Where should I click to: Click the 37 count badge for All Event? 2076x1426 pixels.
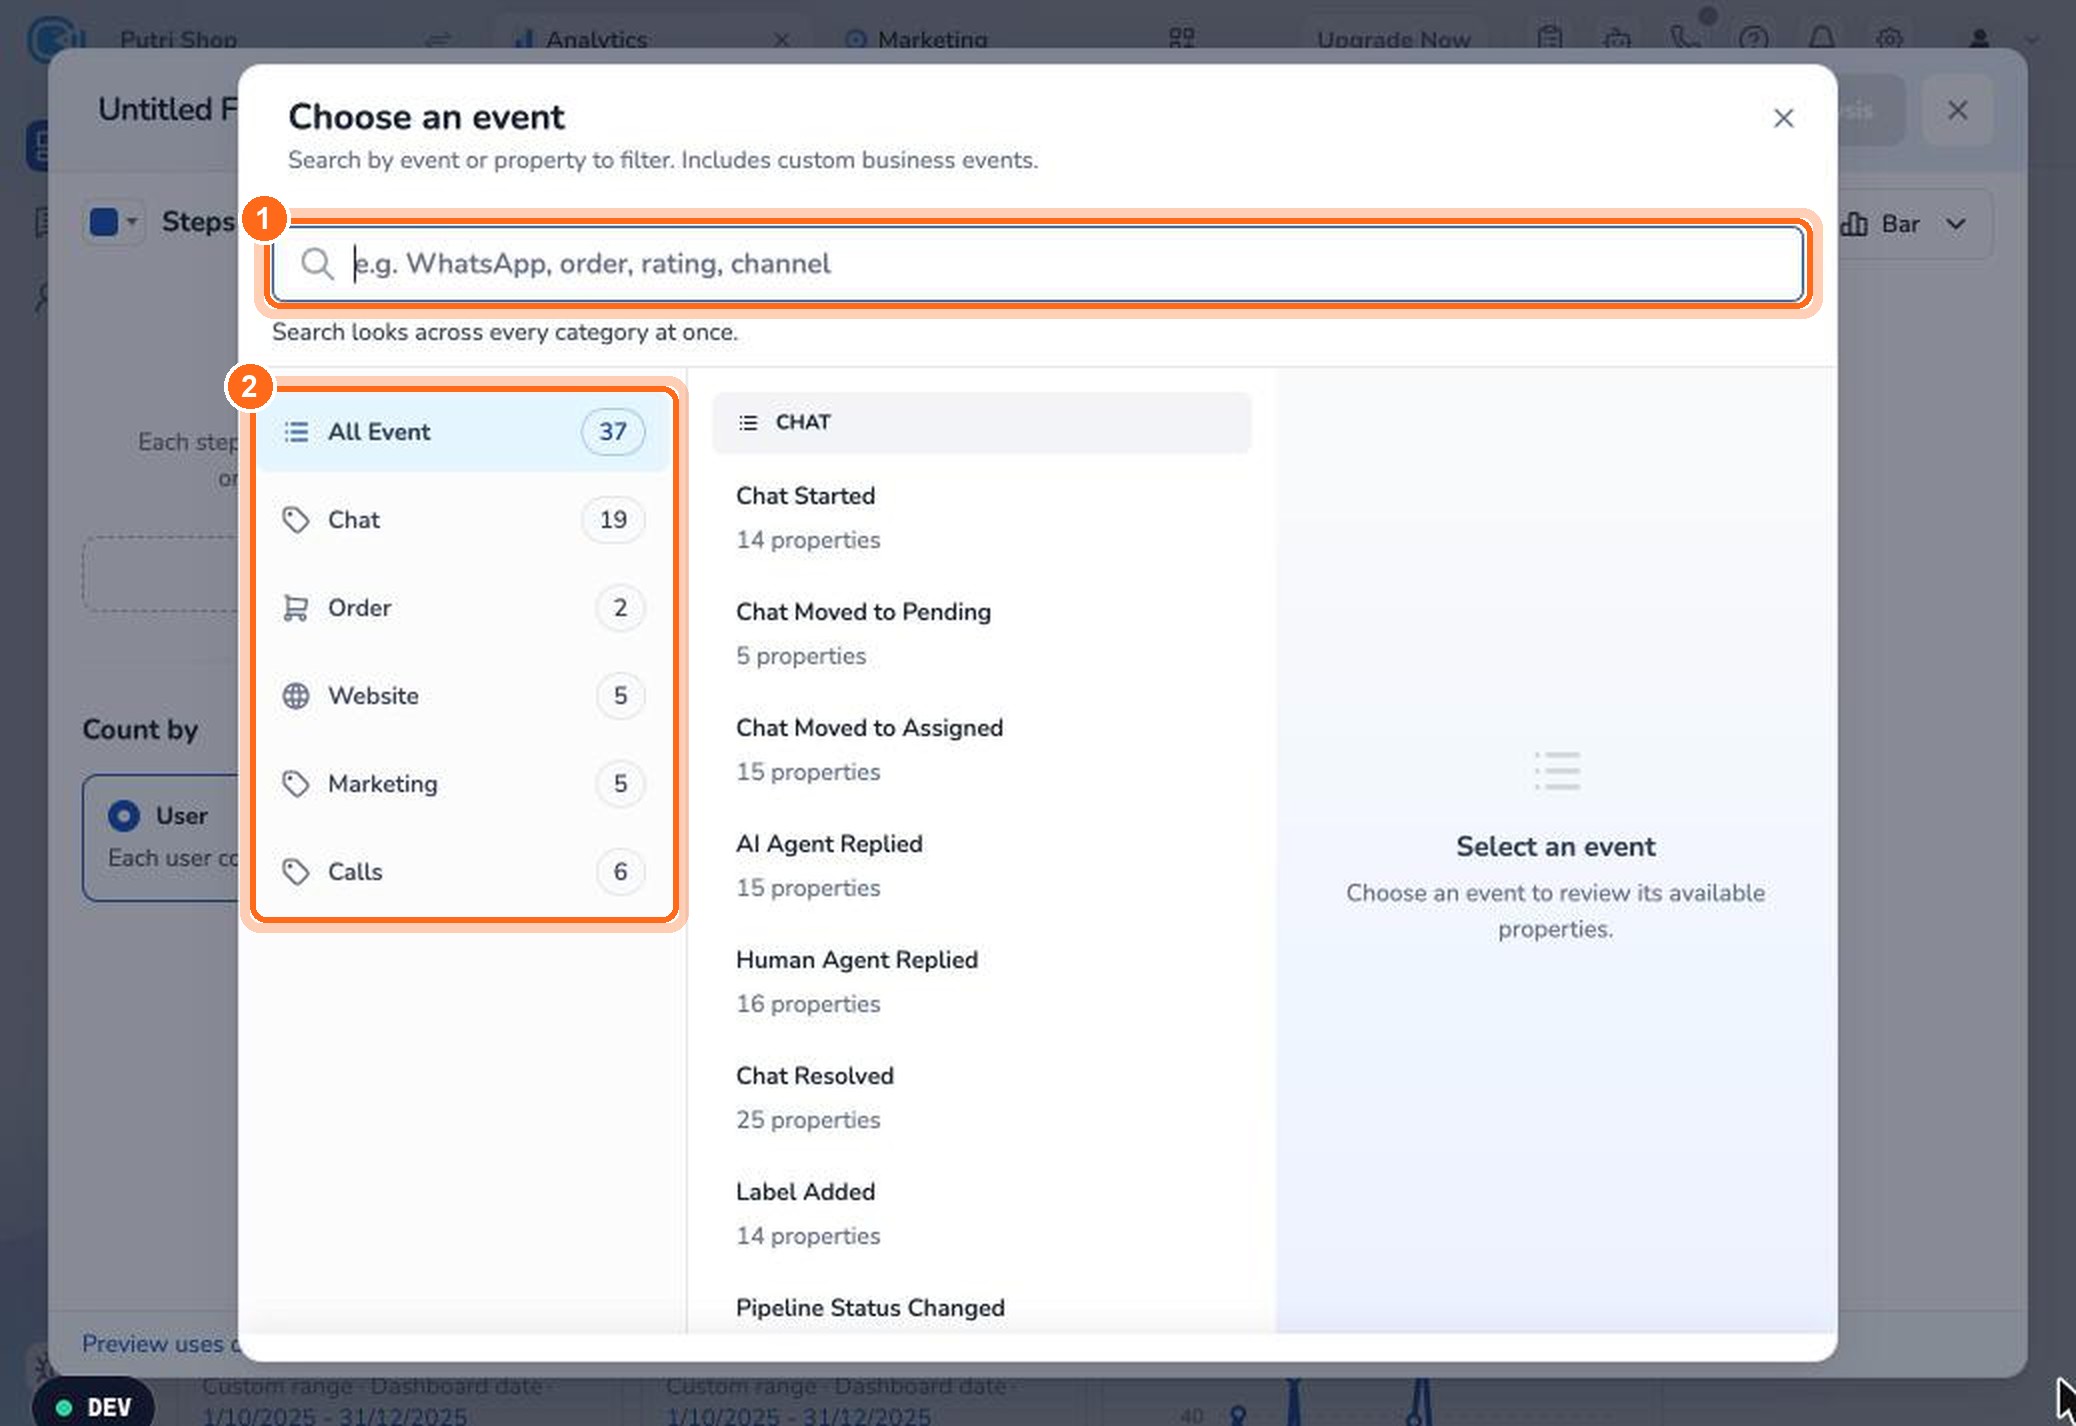tap(613, 432)
